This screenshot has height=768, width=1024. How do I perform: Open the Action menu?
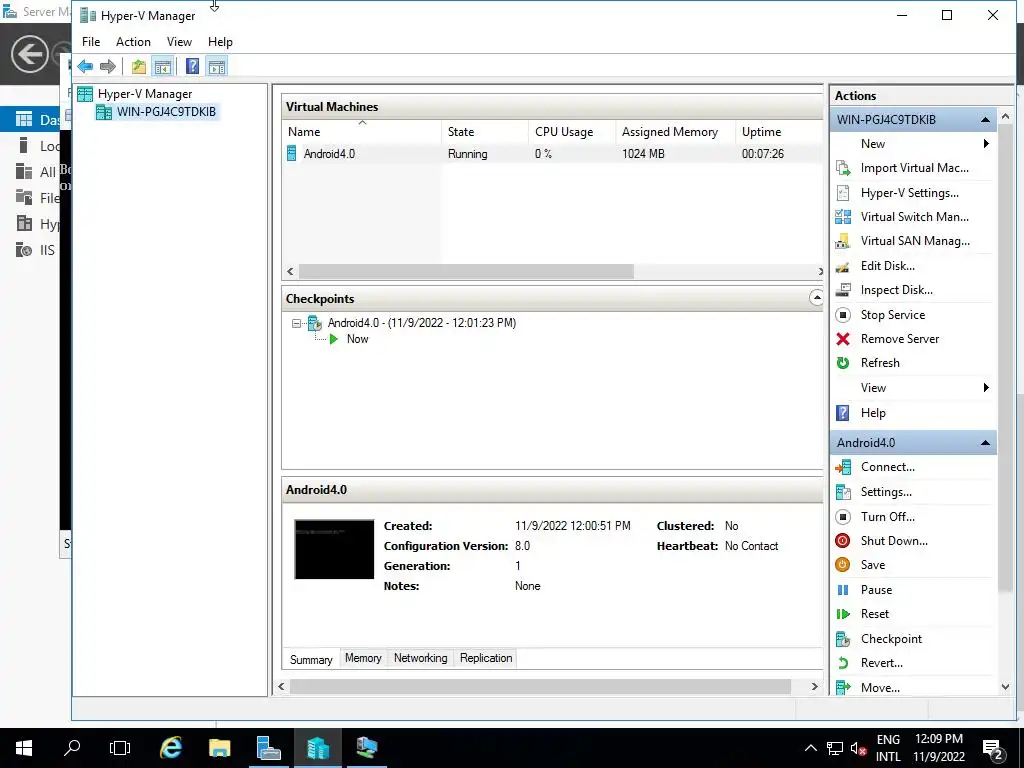pos(133,42)
